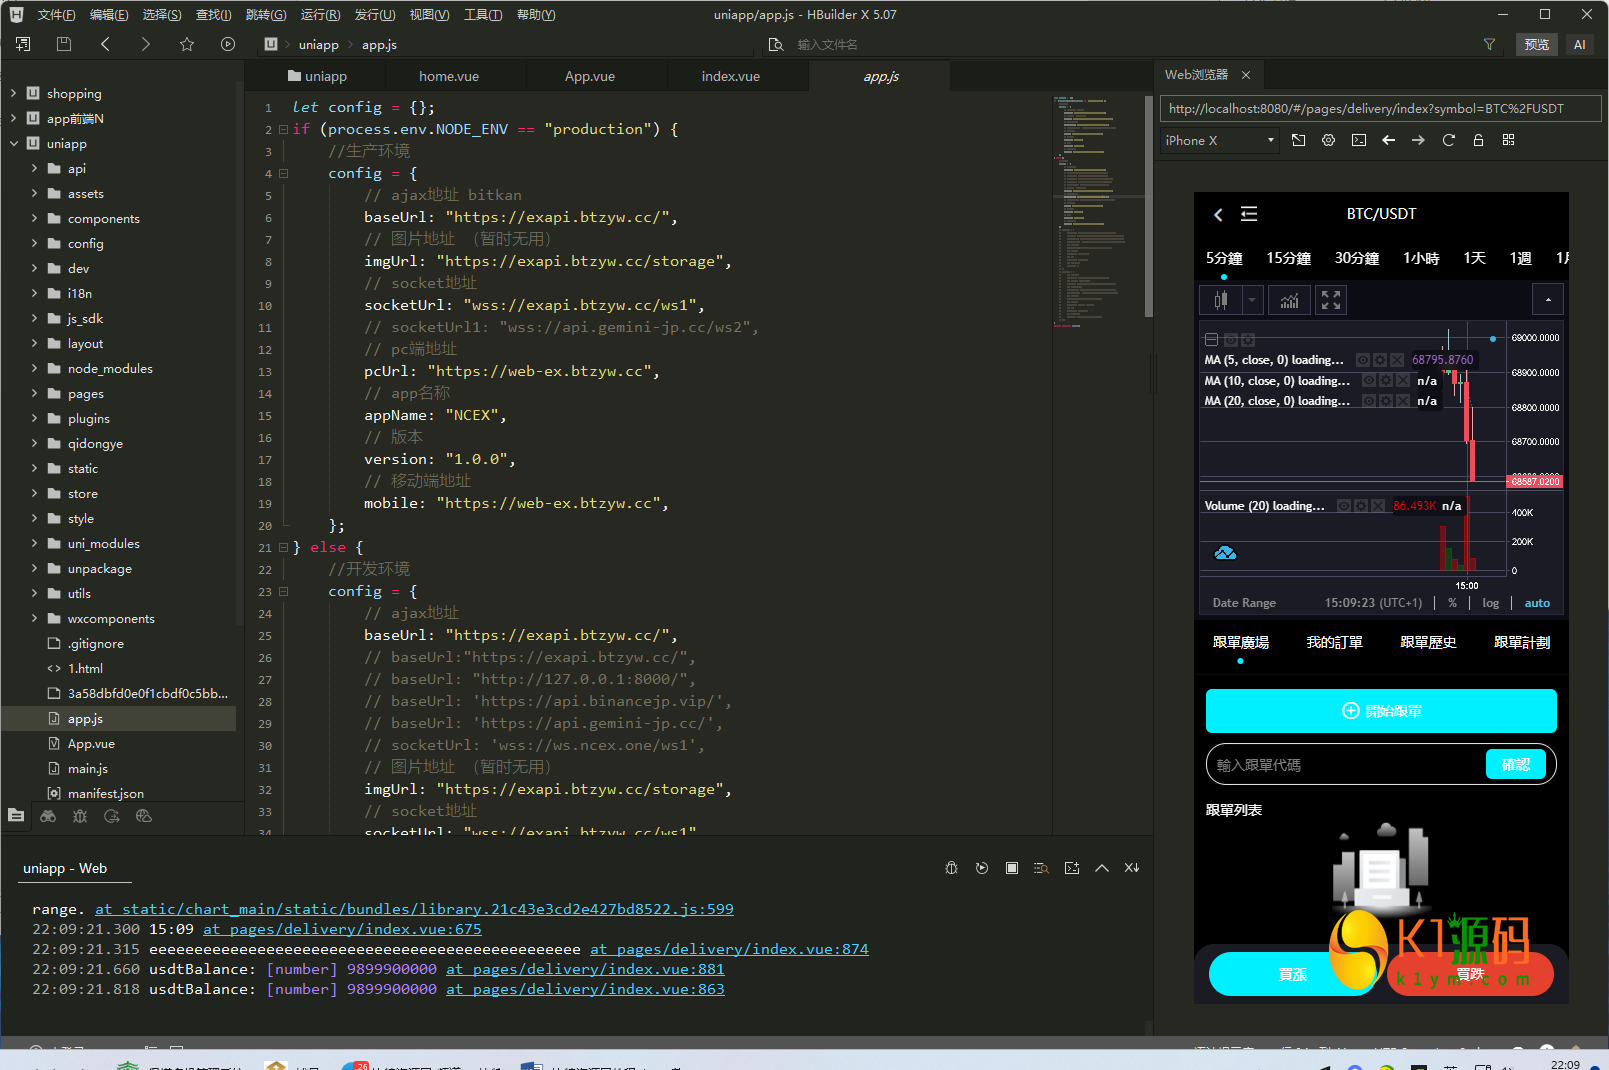The image size is (1609, 1070).
Task: Open the web browser settings gear icon
Action: [1329, 140]
